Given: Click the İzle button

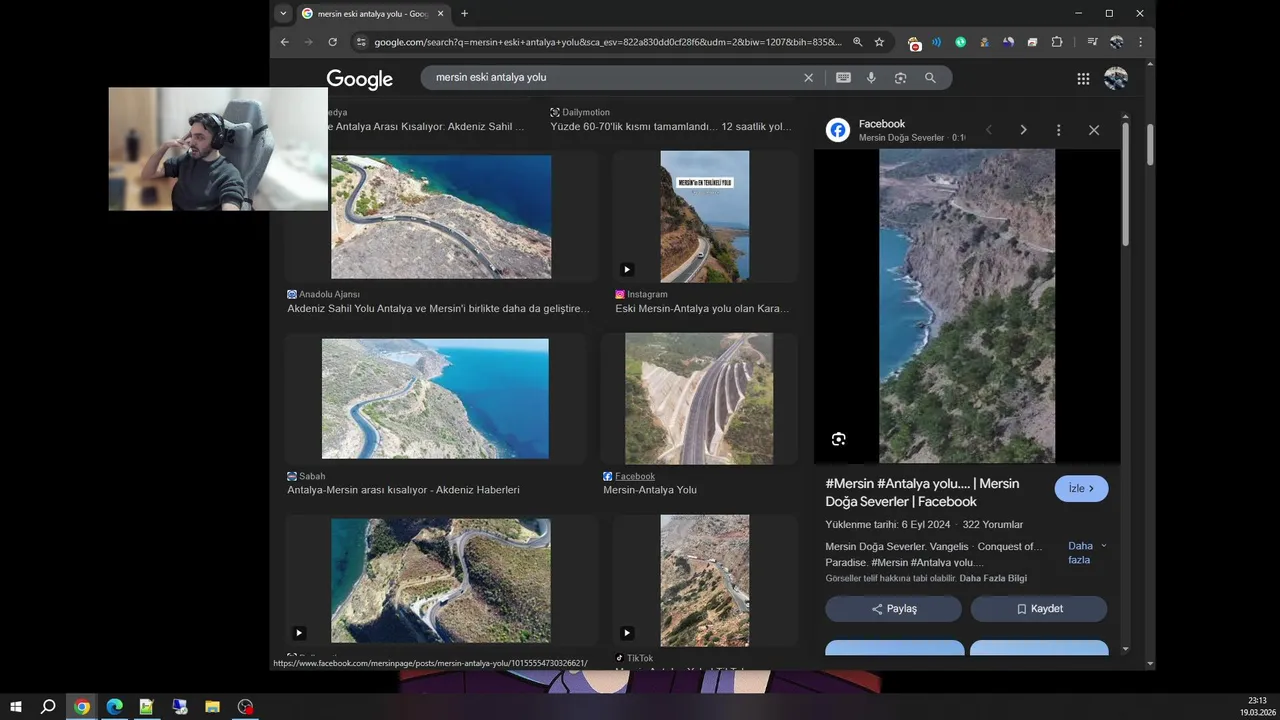Looking at the screenshot, I should tap(1081, 488).
